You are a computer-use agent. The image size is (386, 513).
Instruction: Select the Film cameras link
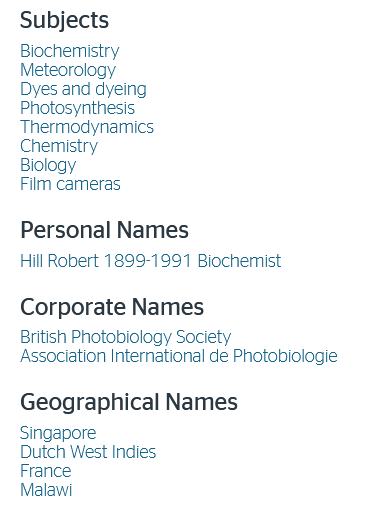coord(70,184)
